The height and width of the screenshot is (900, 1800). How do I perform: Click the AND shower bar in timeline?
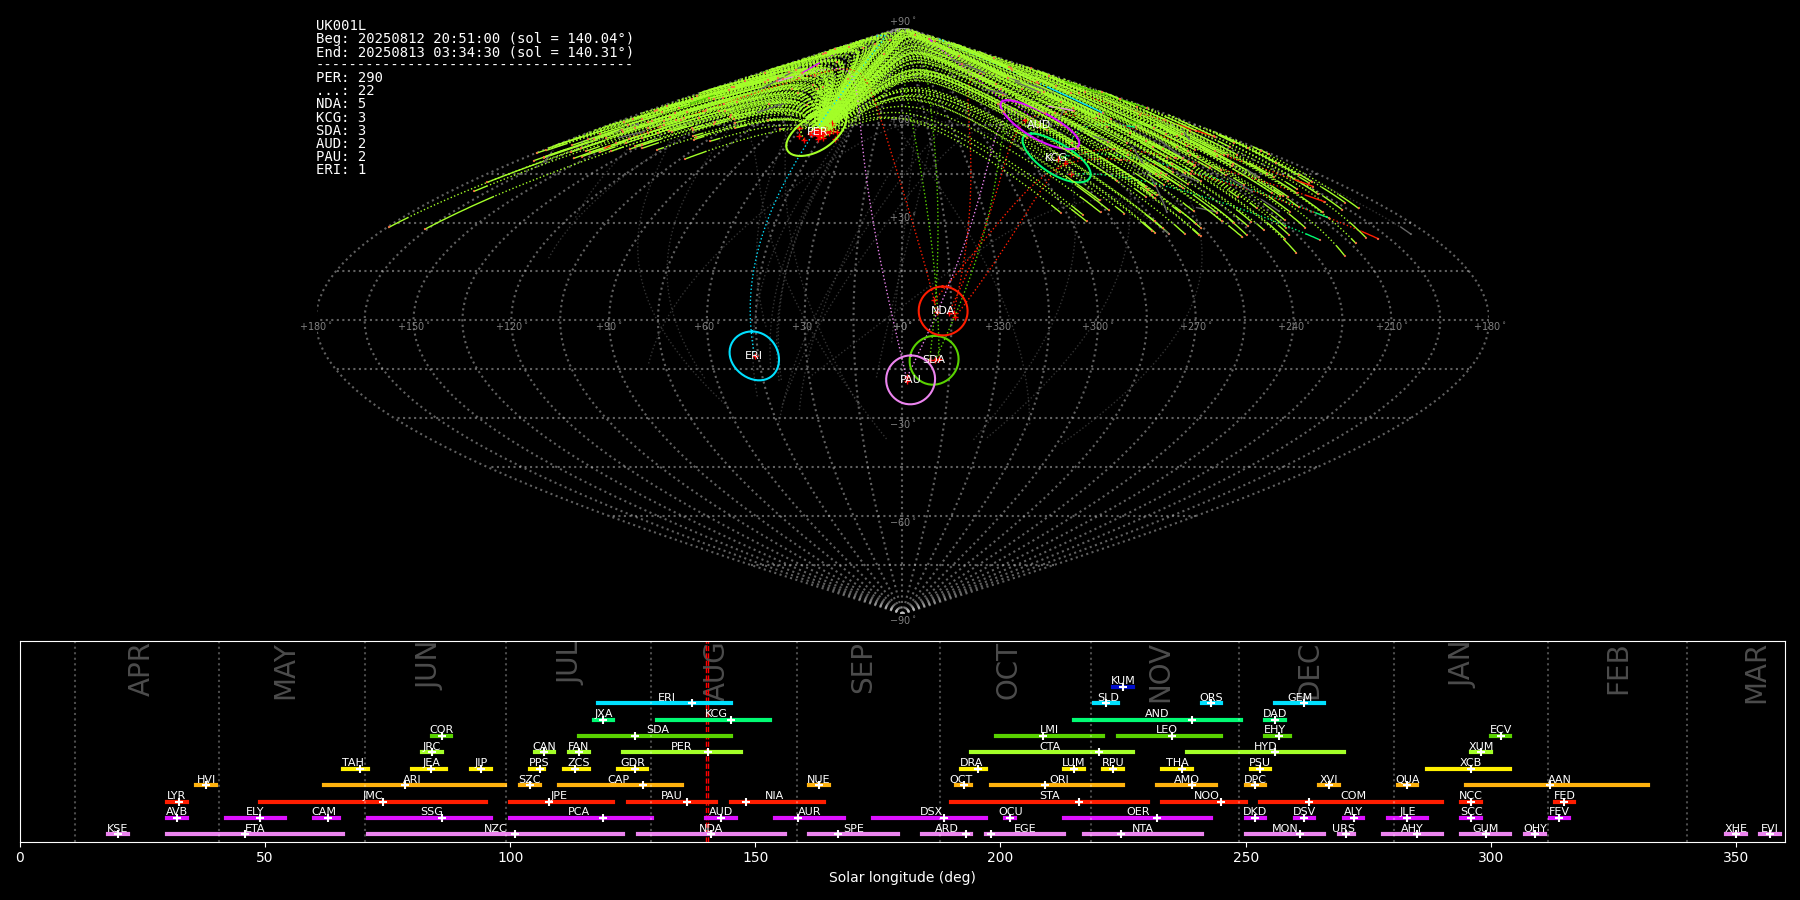click(x=1157, y=720)
